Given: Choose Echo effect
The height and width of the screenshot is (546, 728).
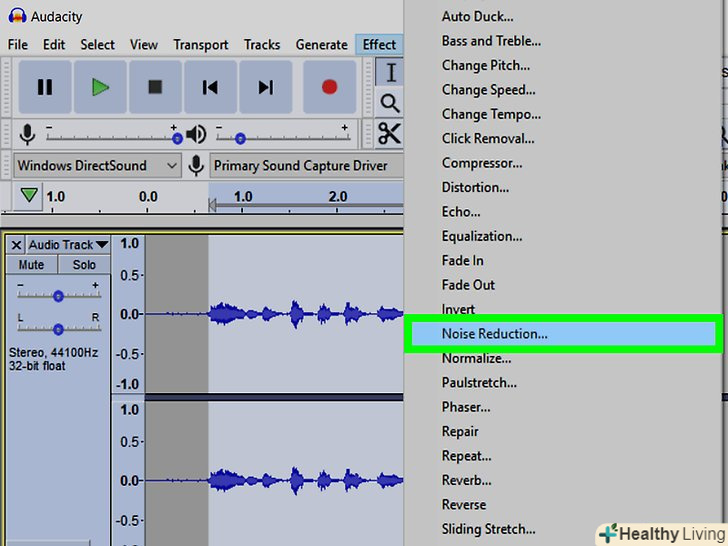Looking at the screenshot, I should coord(461,212).
